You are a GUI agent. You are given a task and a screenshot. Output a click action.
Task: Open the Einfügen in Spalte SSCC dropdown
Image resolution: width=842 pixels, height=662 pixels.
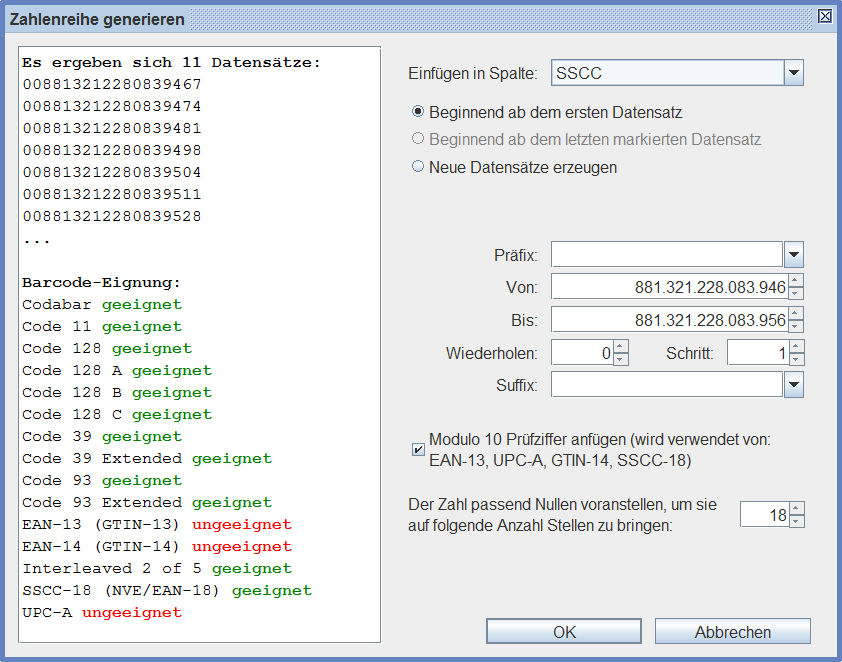[x=794, y=72]
